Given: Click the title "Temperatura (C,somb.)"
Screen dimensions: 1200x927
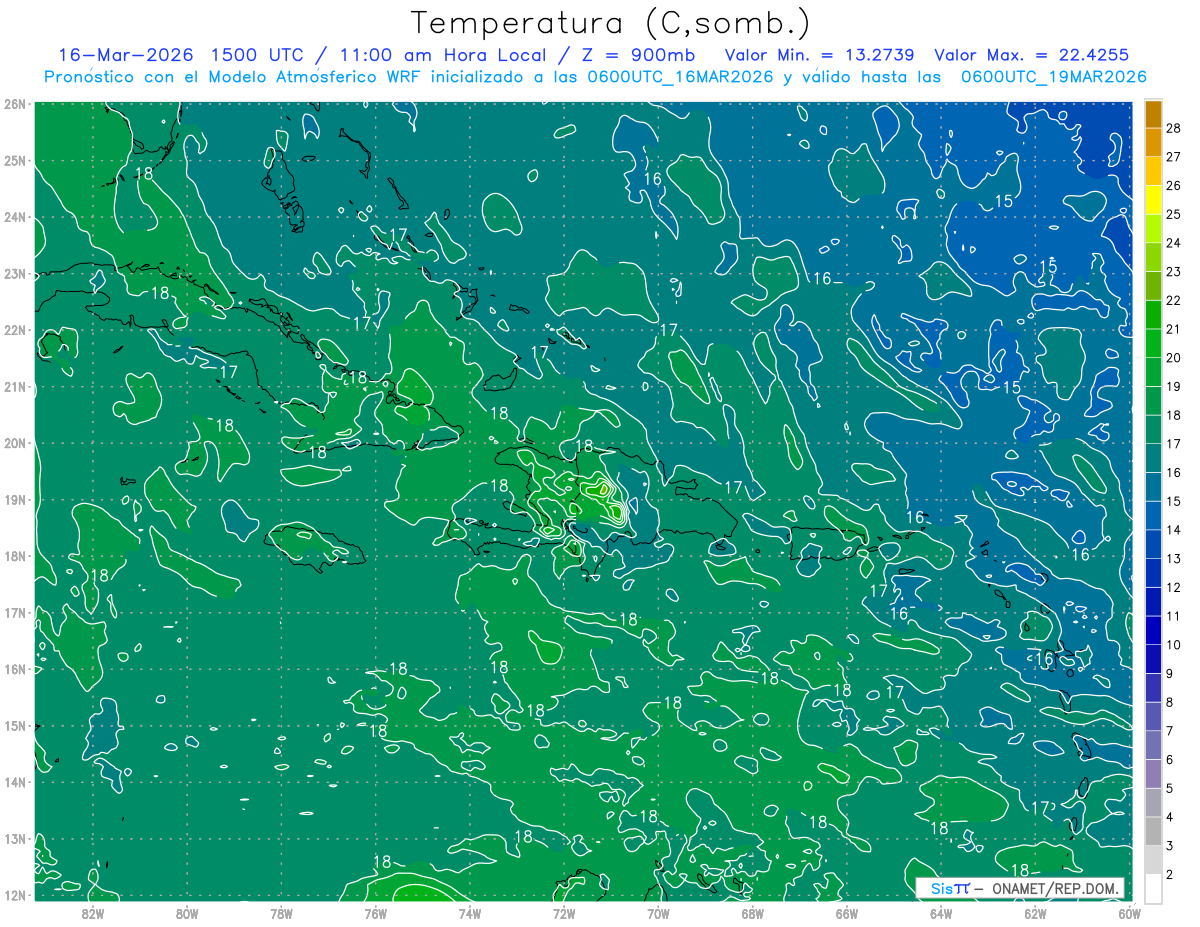Looking at the screenshot, I should coord(611,23).
